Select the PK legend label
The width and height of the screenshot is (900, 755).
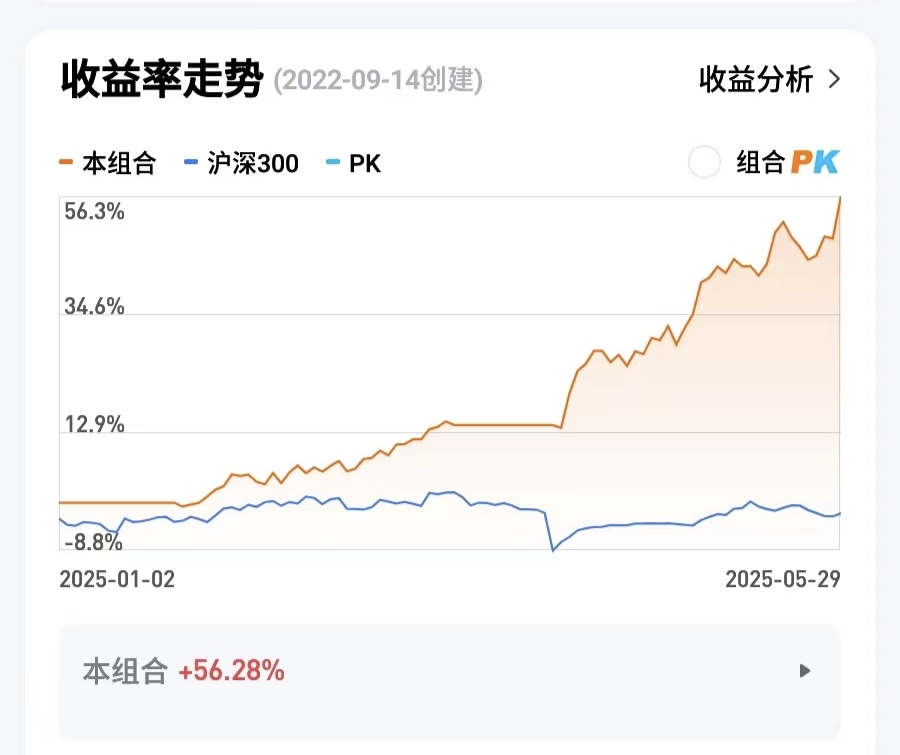pyautogui.click(x=365, y=163)
